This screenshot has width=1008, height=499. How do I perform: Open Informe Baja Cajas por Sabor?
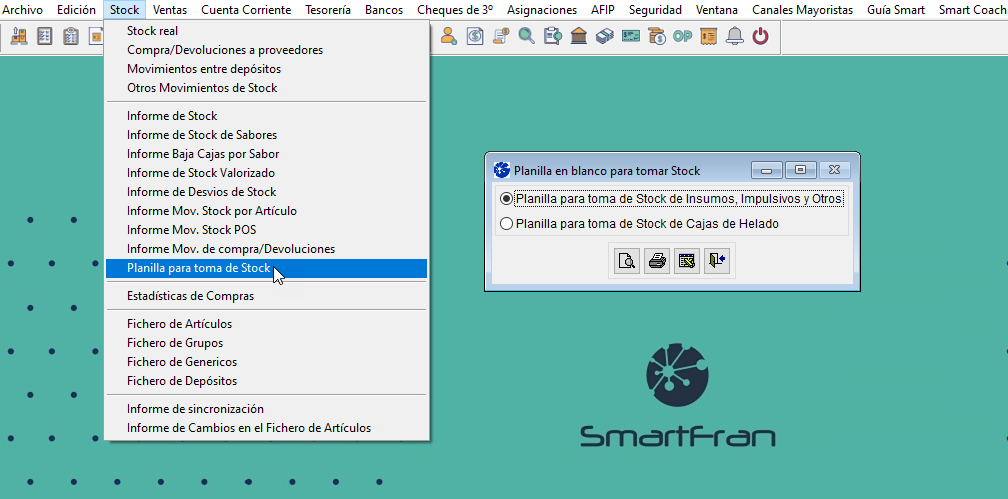pos(266,154)
